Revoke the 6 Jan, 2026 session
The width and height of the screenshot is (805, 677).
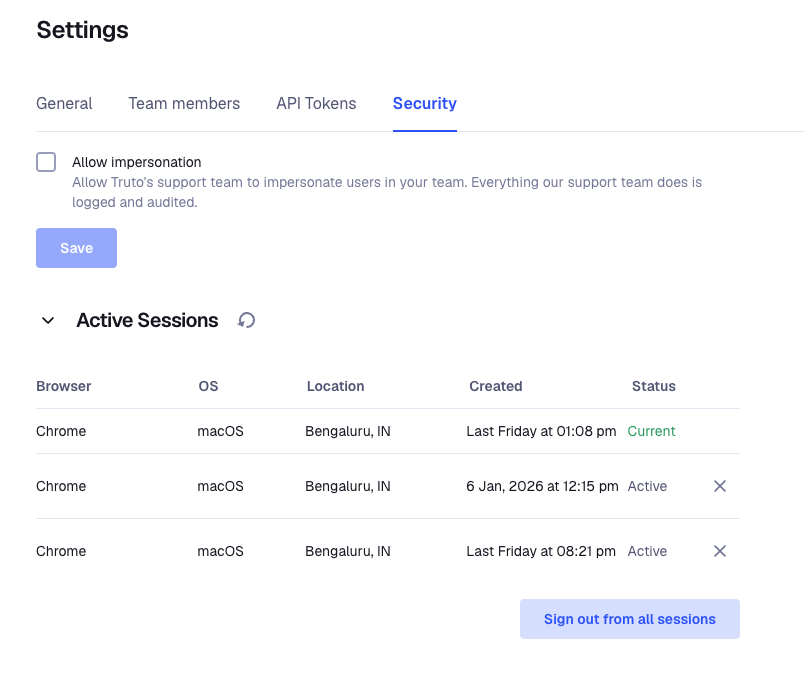pyautogui.click(x=719, y=486)
